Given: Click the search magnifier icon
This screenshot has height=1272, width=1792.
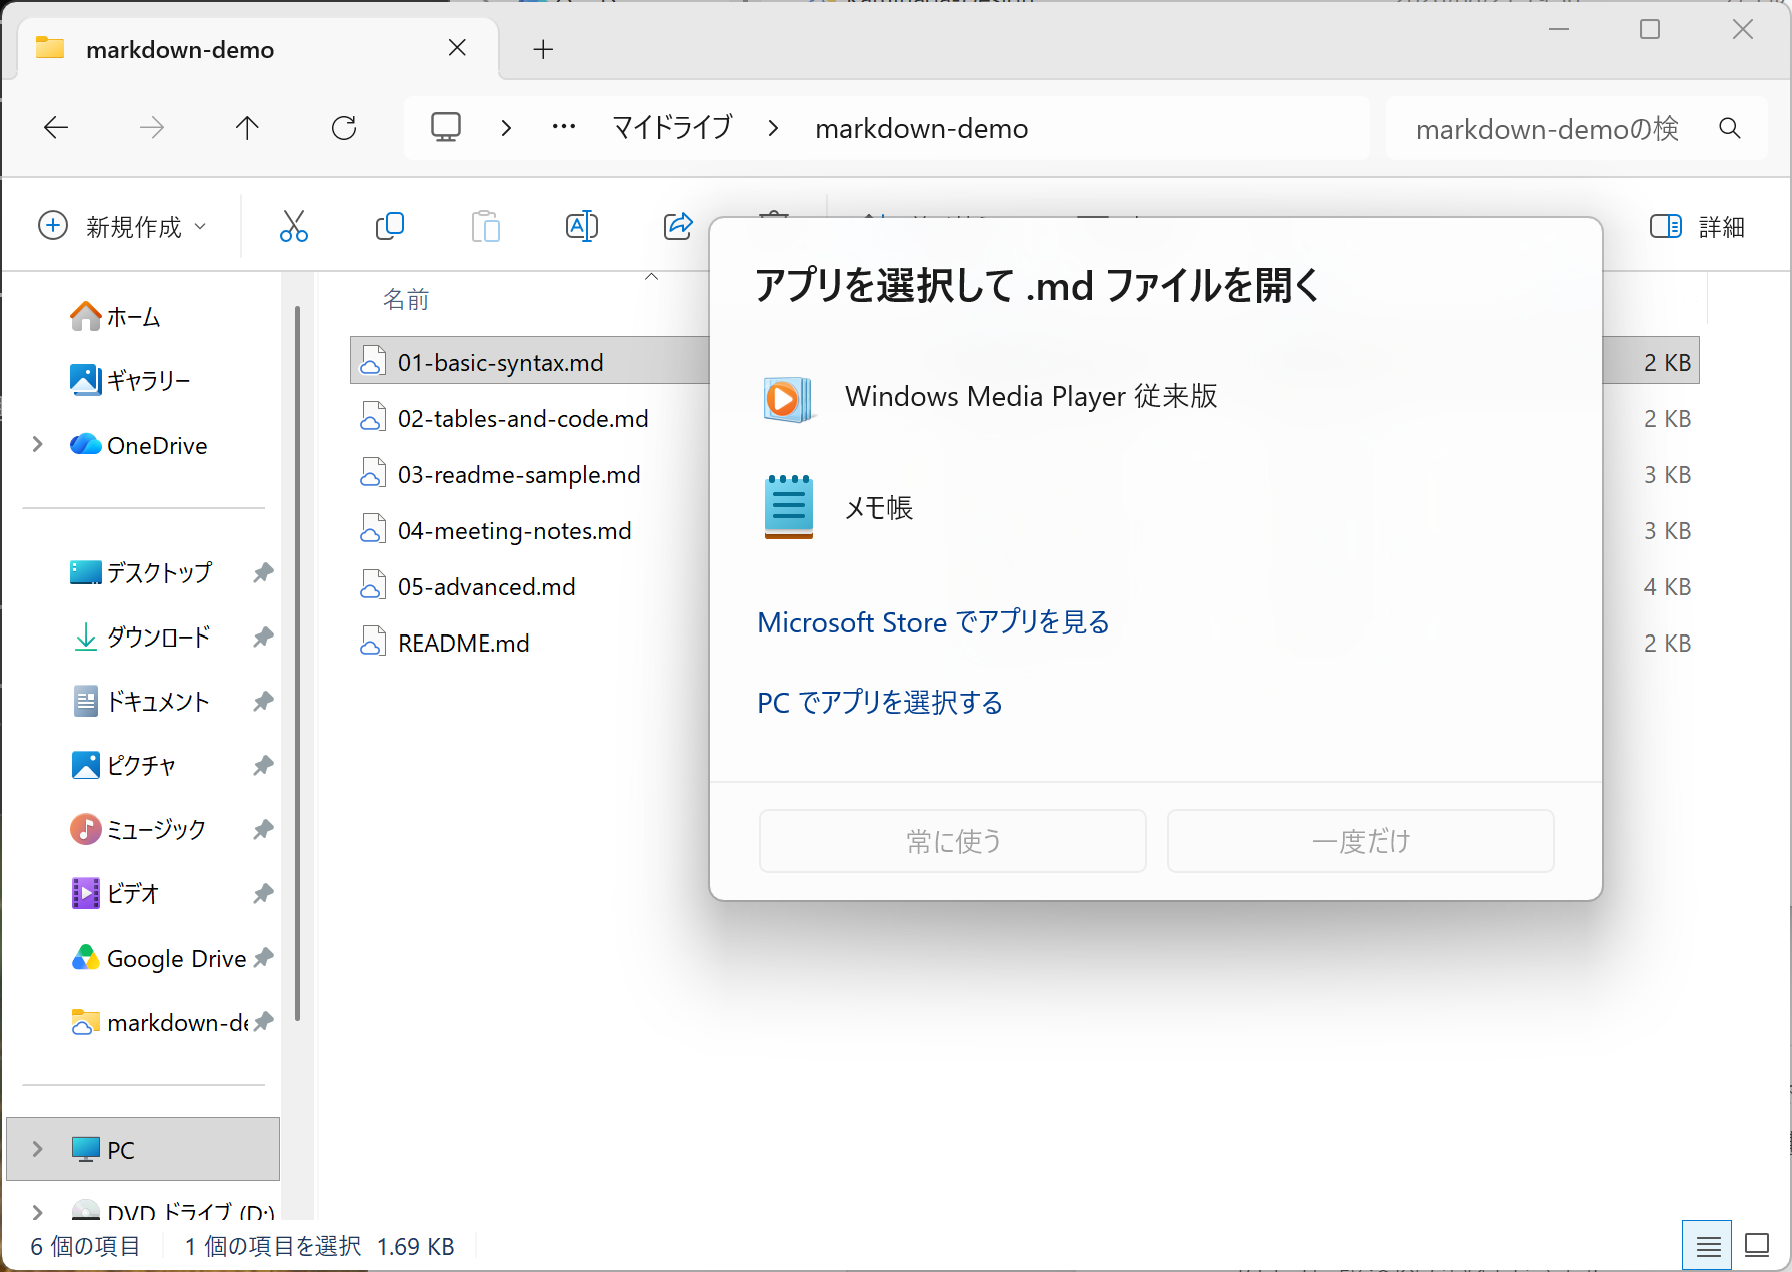Looking at the screenshot, I should click(x=1730, y=128).
